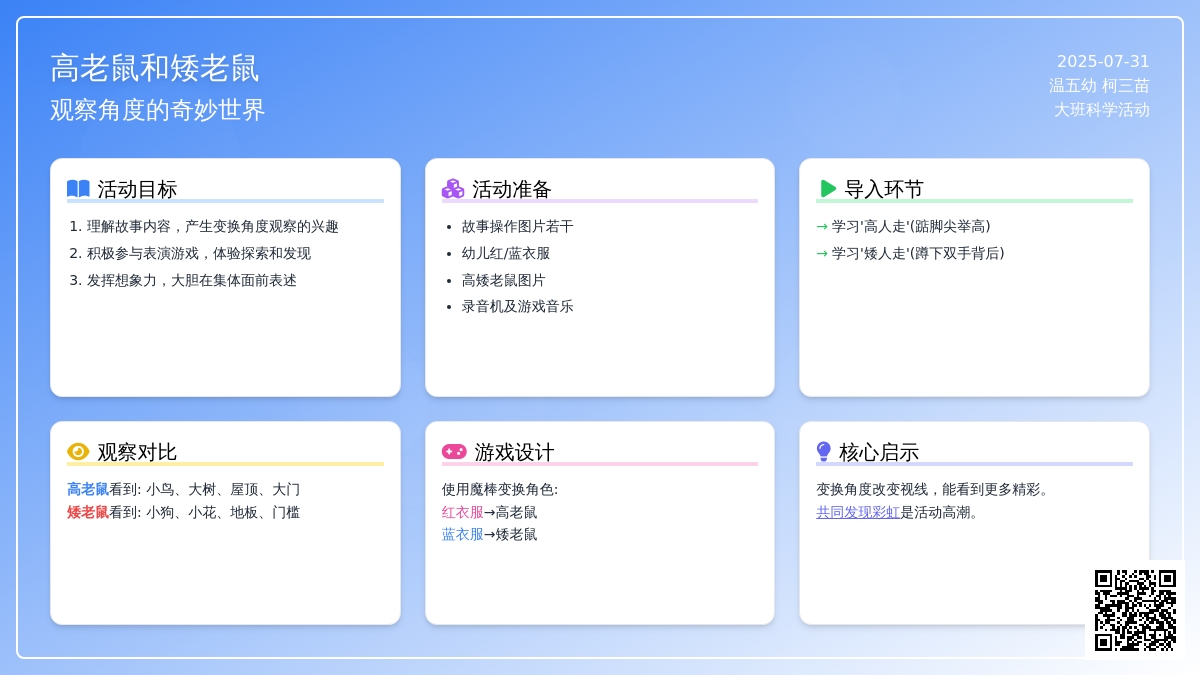Click the bullet 高矮老鼠图片
This screenshot has width=1200, height=675.
[x=504, y=280]
